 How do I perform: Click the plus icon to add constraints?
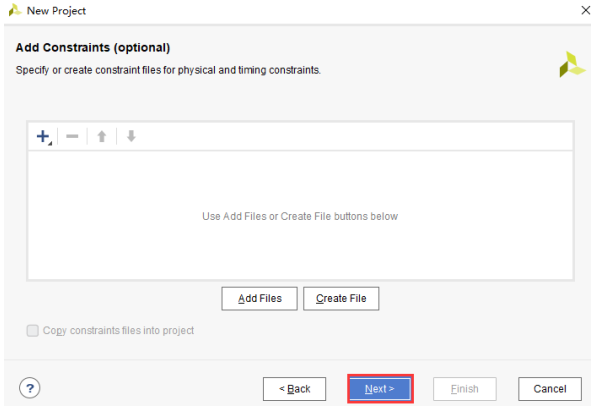click(x=42, y=136)
